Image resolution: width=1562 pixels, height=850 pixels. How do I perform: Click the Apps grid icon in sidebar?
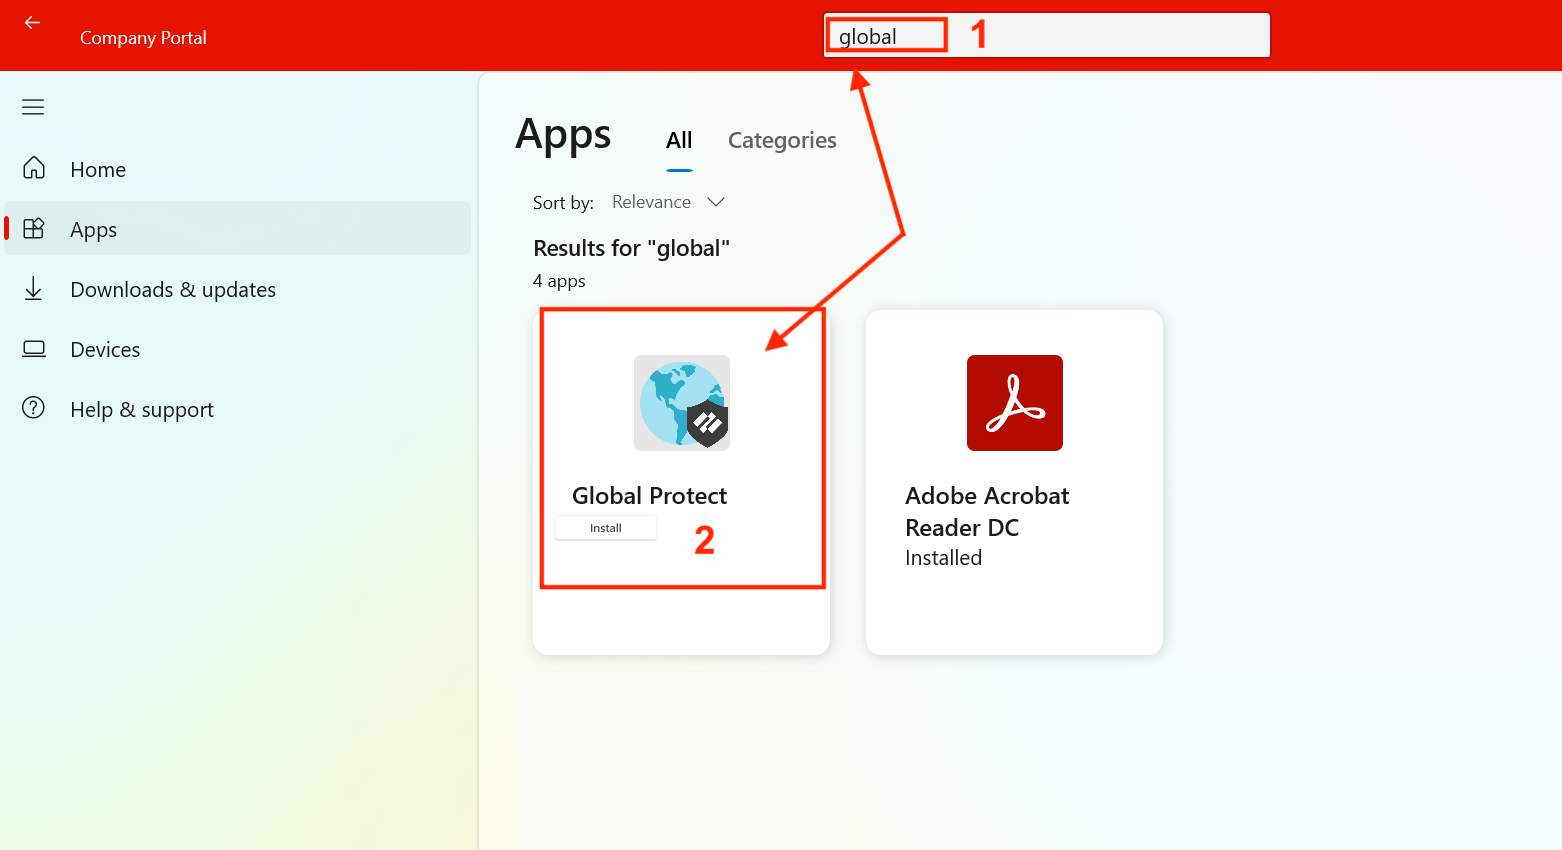pos(34,229)
